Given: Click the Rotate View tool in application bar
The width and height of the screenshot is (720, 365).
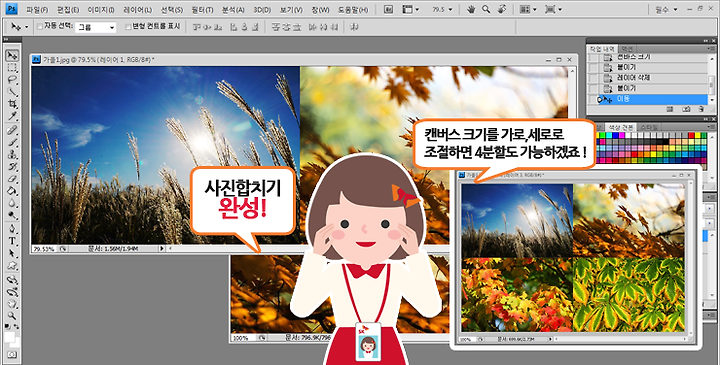Looking at the screenshot, I should click(502, 9).
